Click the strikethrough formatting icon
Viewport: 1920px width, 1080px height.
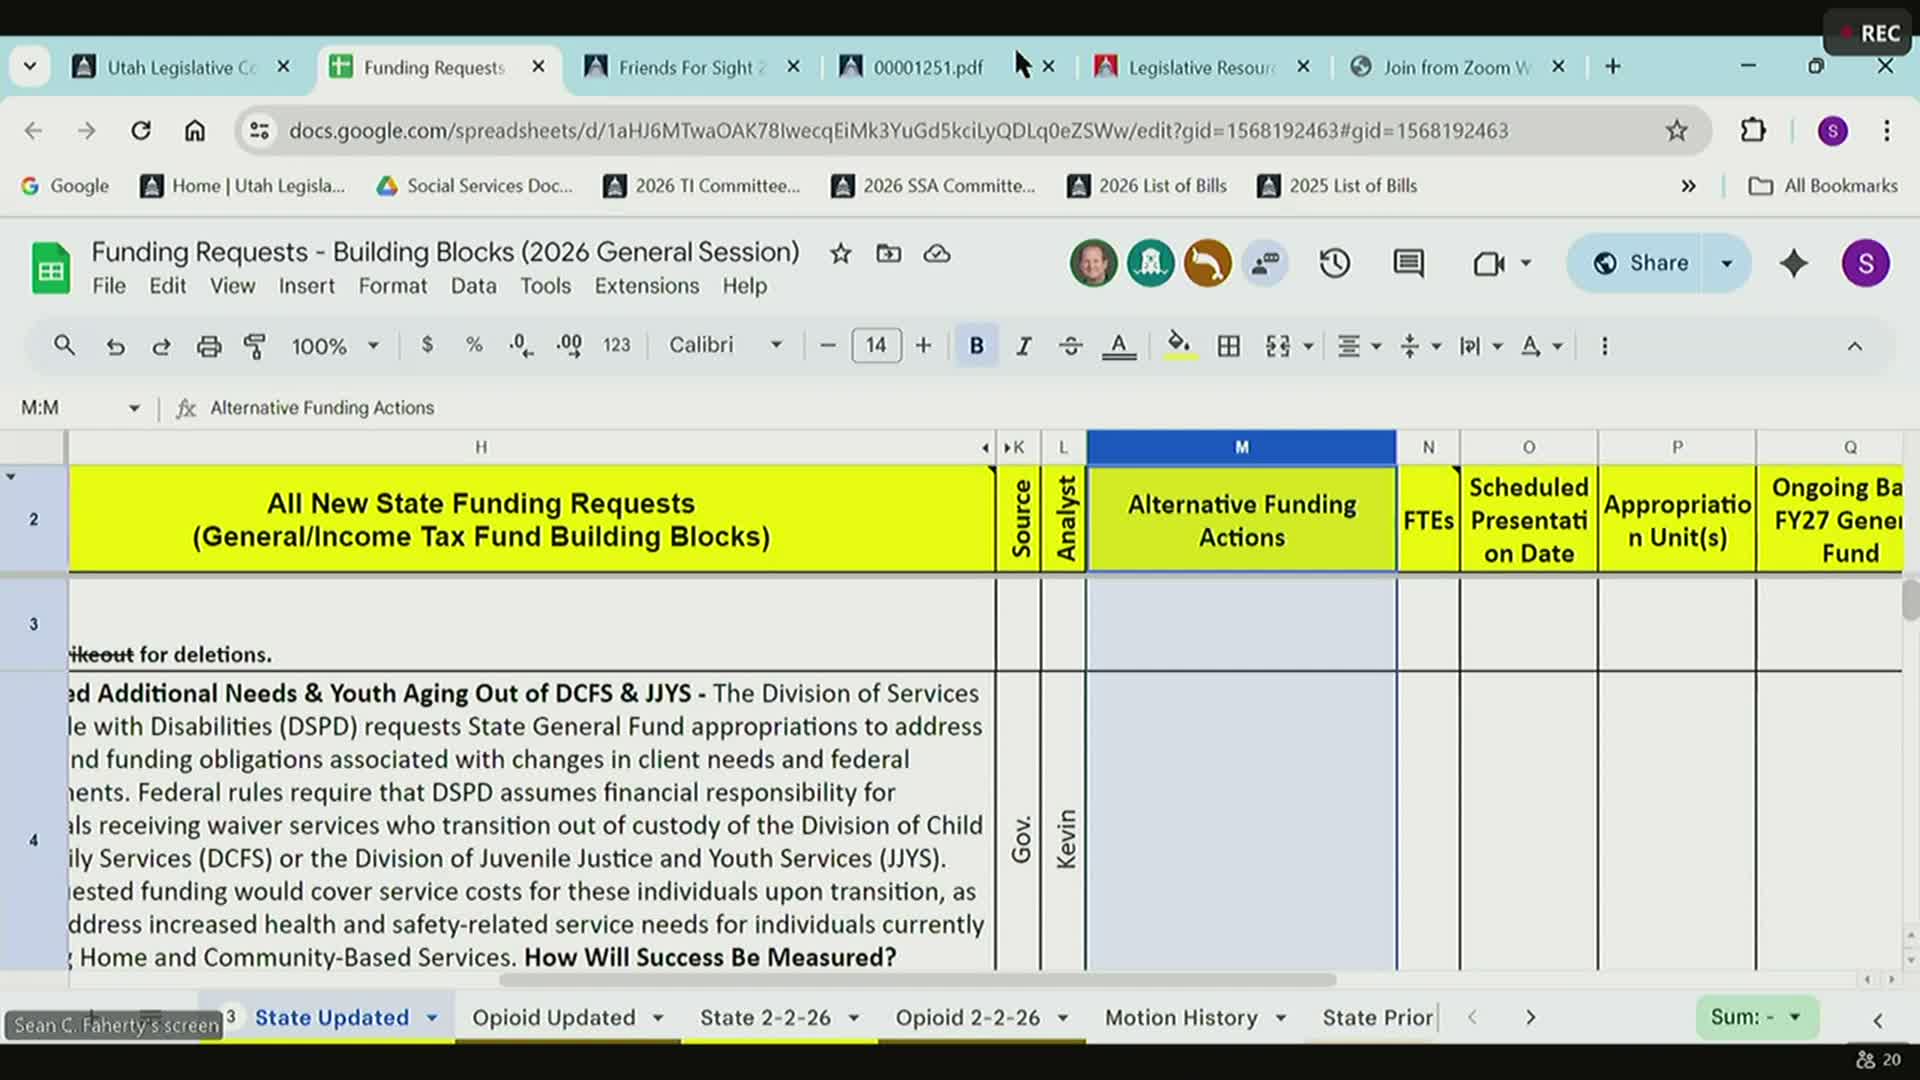(x=1070, y=346)
